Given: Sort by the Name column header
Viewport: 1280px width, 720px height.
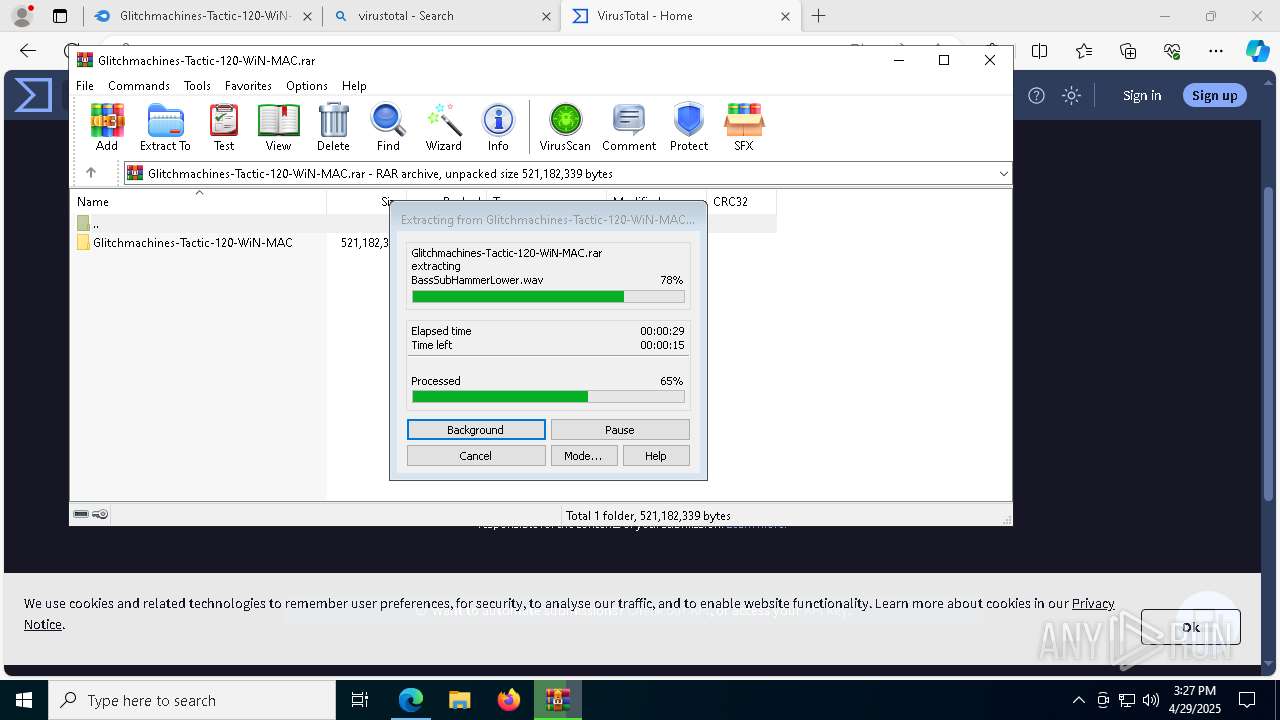Looking at the screenshot, I should click(x=198, y=201).
